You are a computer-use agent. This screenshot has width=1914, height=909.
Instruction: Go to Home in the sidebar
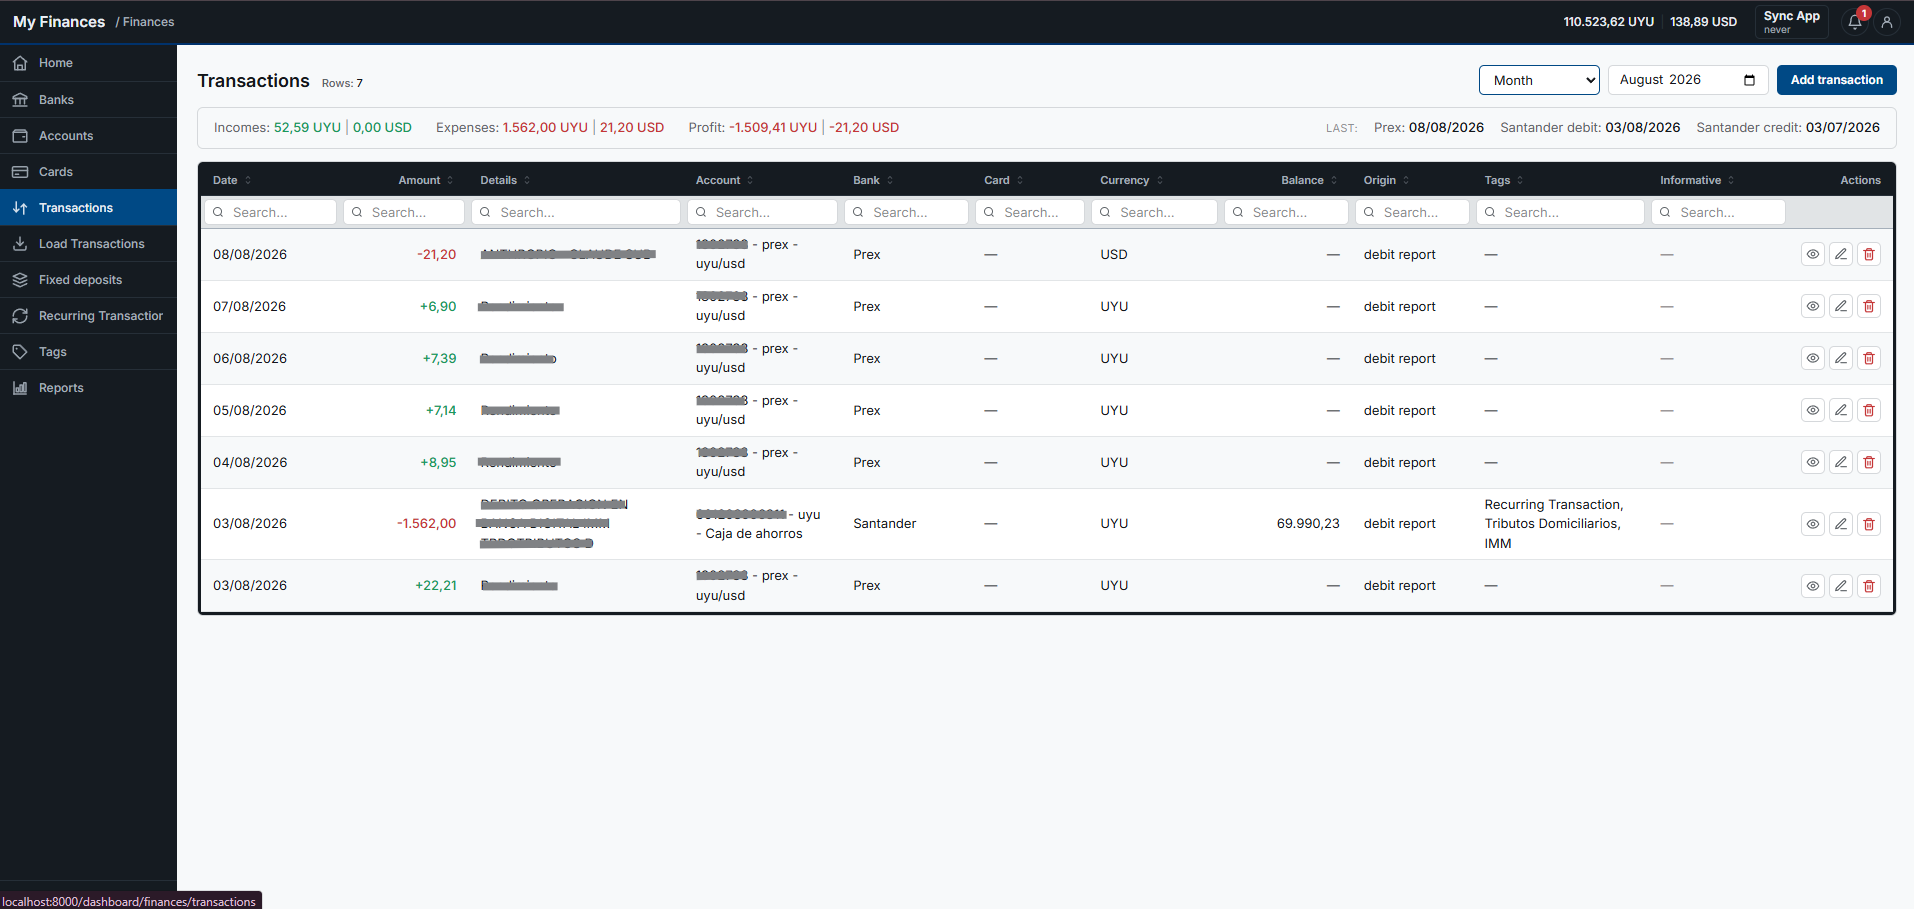pos(88,63)
